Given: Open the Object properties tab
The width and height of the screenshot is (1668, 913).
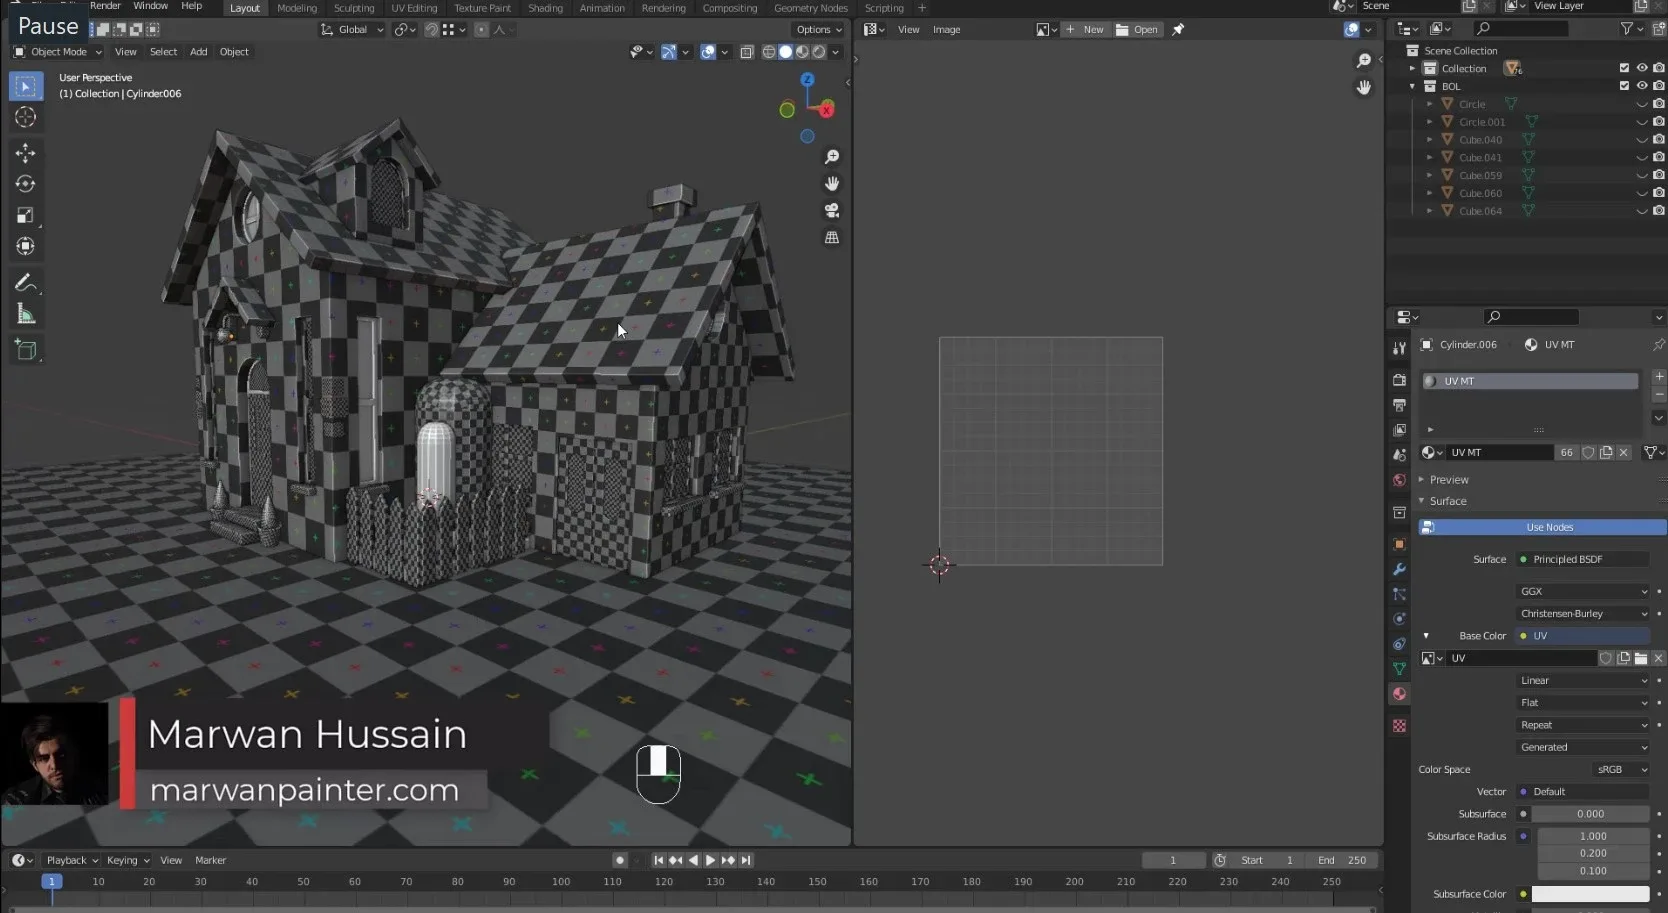Looking at the screenshot, I should pyautogui.click(x=1399, y=544).
